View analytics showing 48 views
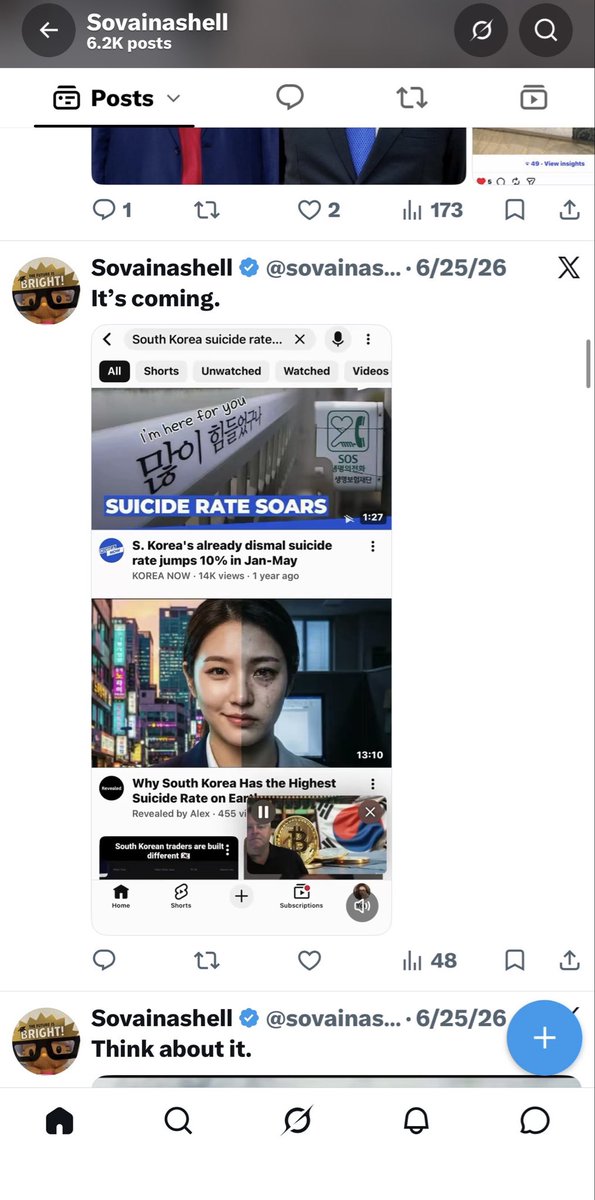The height and width of the screenshot is (1200, 595). (x=429, y=960)
